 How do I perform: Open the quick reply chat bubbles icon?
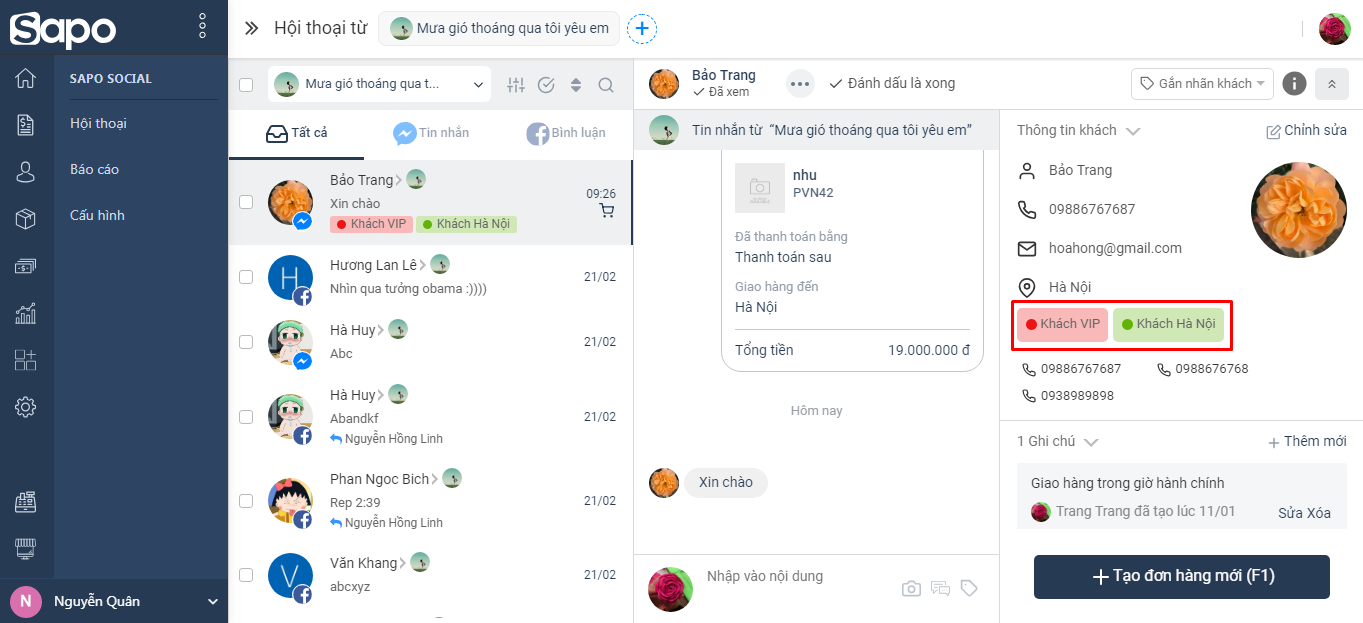tap(940, 588)
